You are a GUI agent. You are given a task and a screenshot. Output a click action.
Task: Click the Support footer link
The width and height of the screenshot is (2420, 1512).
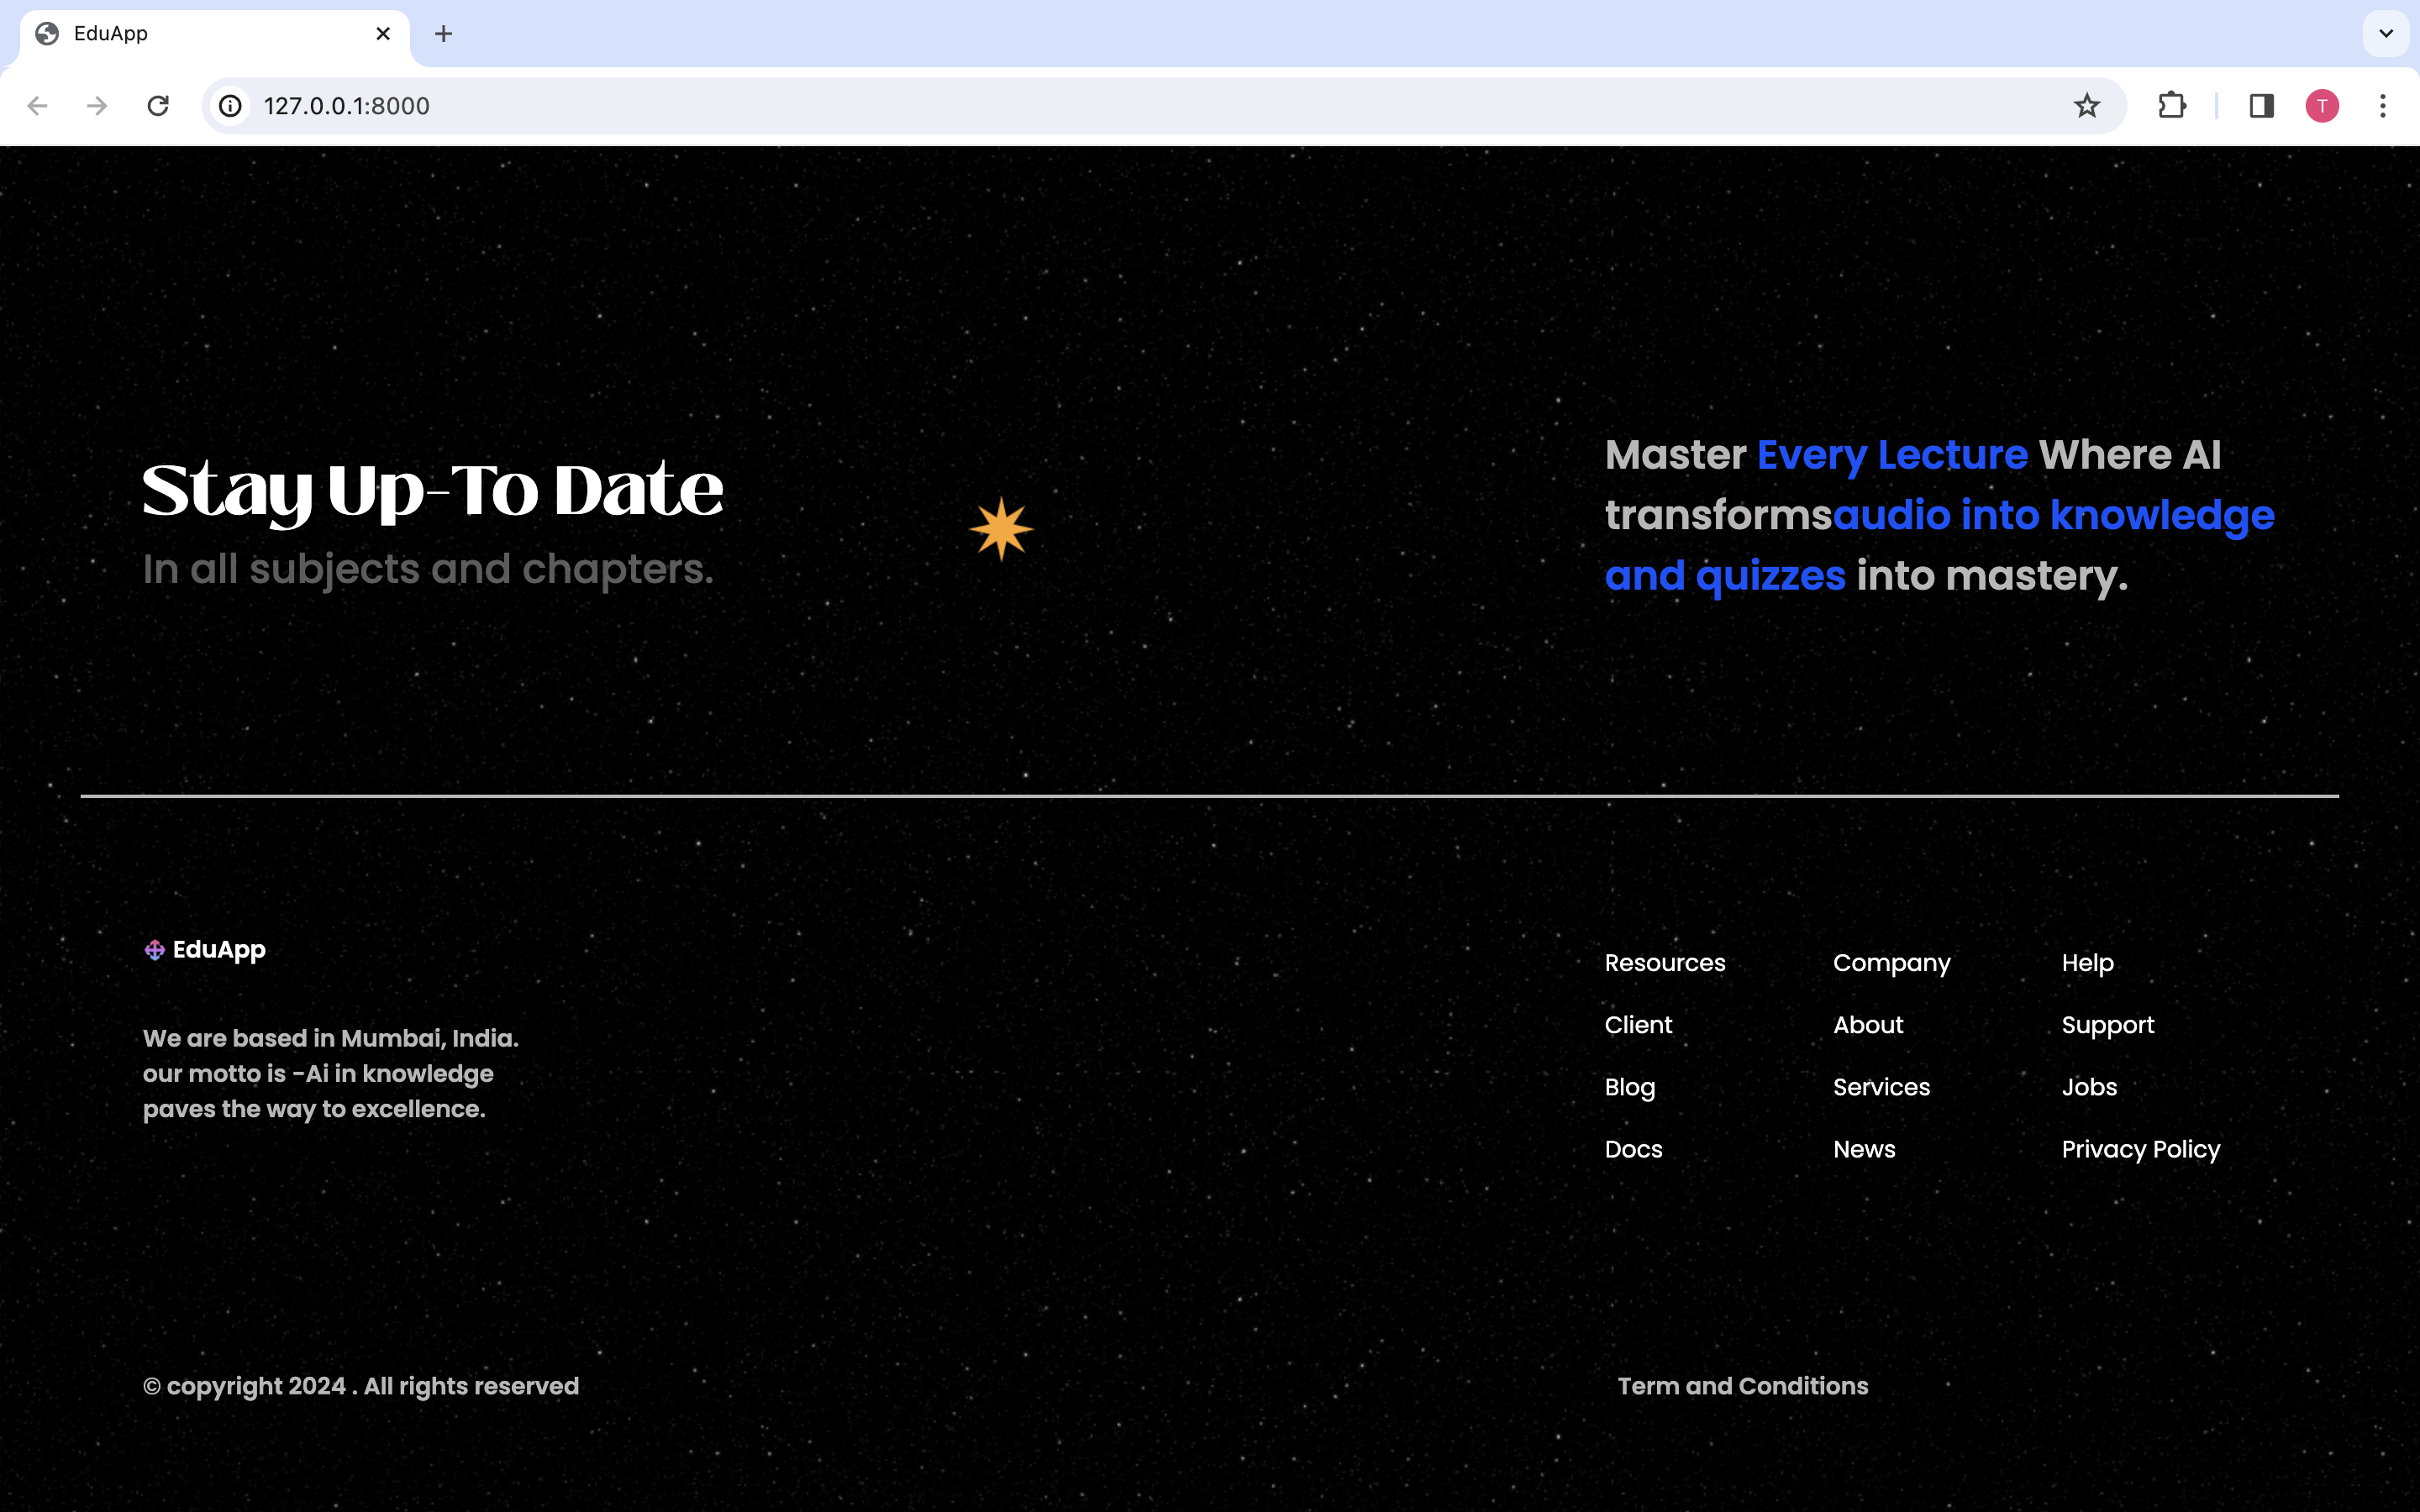point(2107,1025)
